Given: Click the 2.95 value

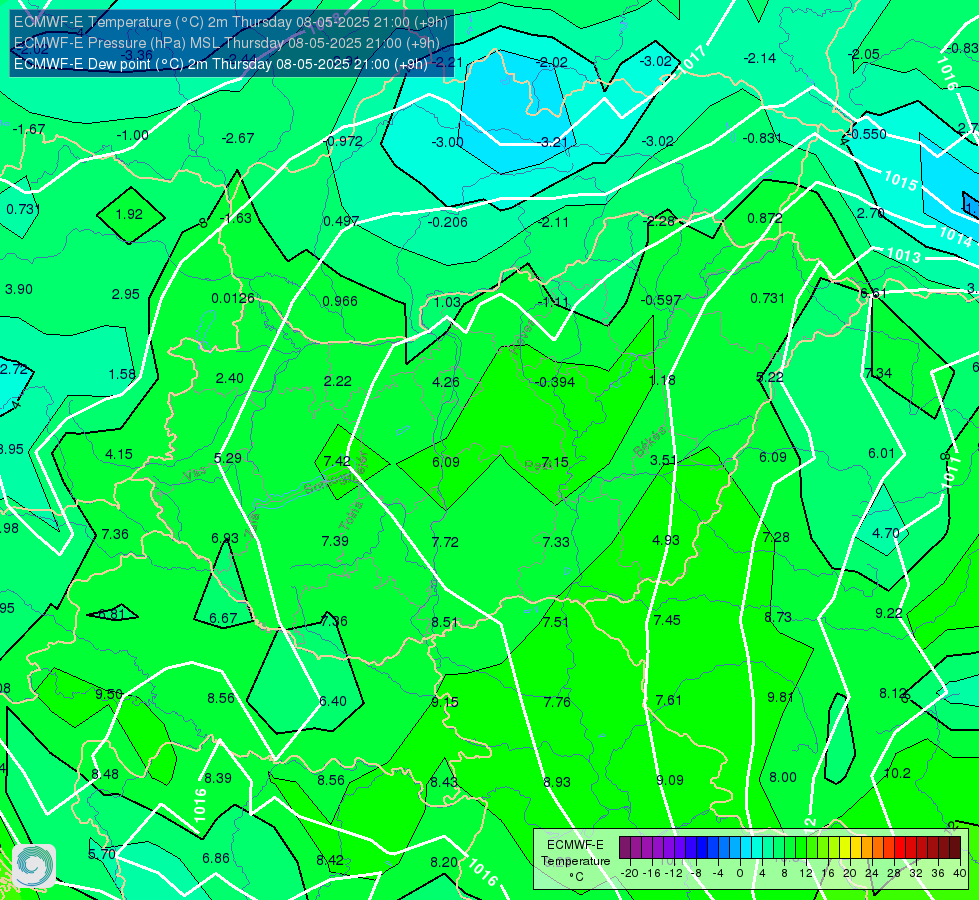Looking at the screenshot, I should click(125, 294).
